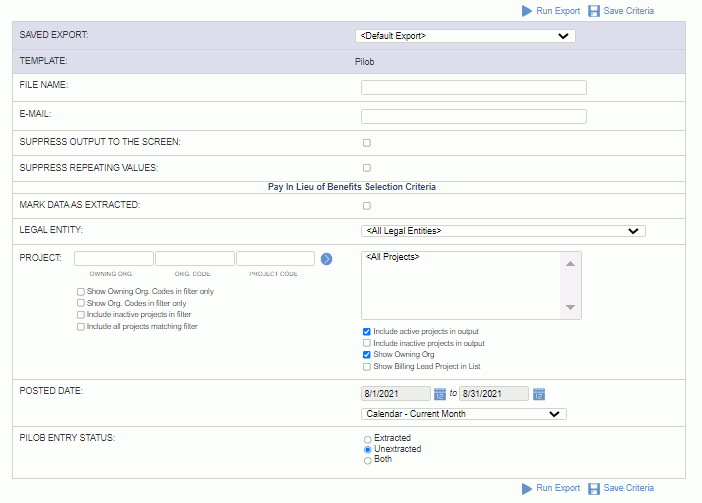Click the posted start date field 8/1/2021
702x503 pixels.
(x=396, y=394)
